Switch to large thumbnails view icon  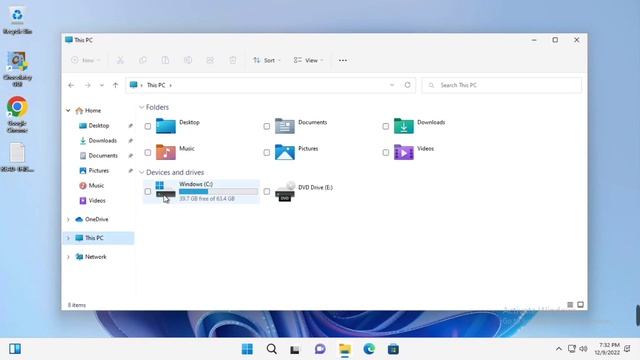coord(580,305)
